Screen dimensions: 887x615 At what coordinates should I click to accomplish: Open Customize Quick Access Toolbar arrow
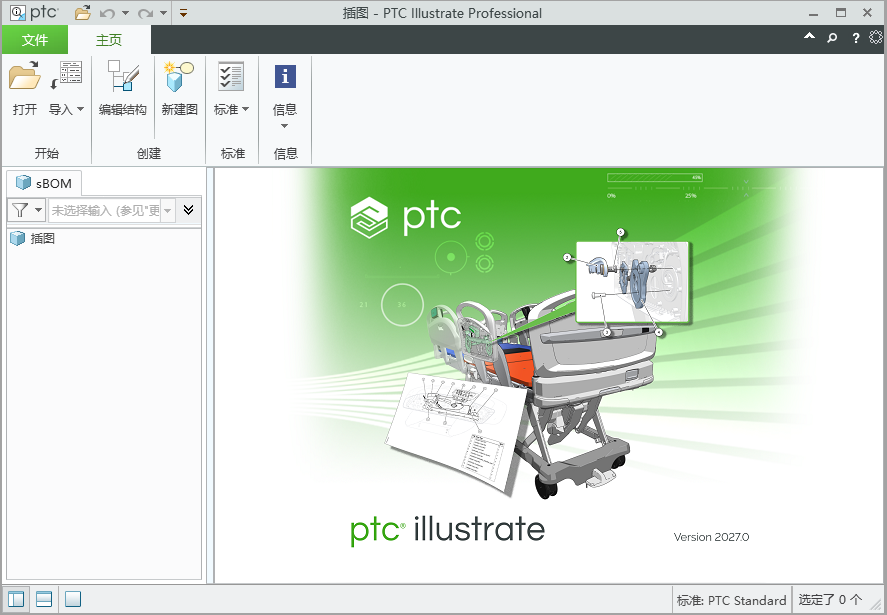coord(183,13)
